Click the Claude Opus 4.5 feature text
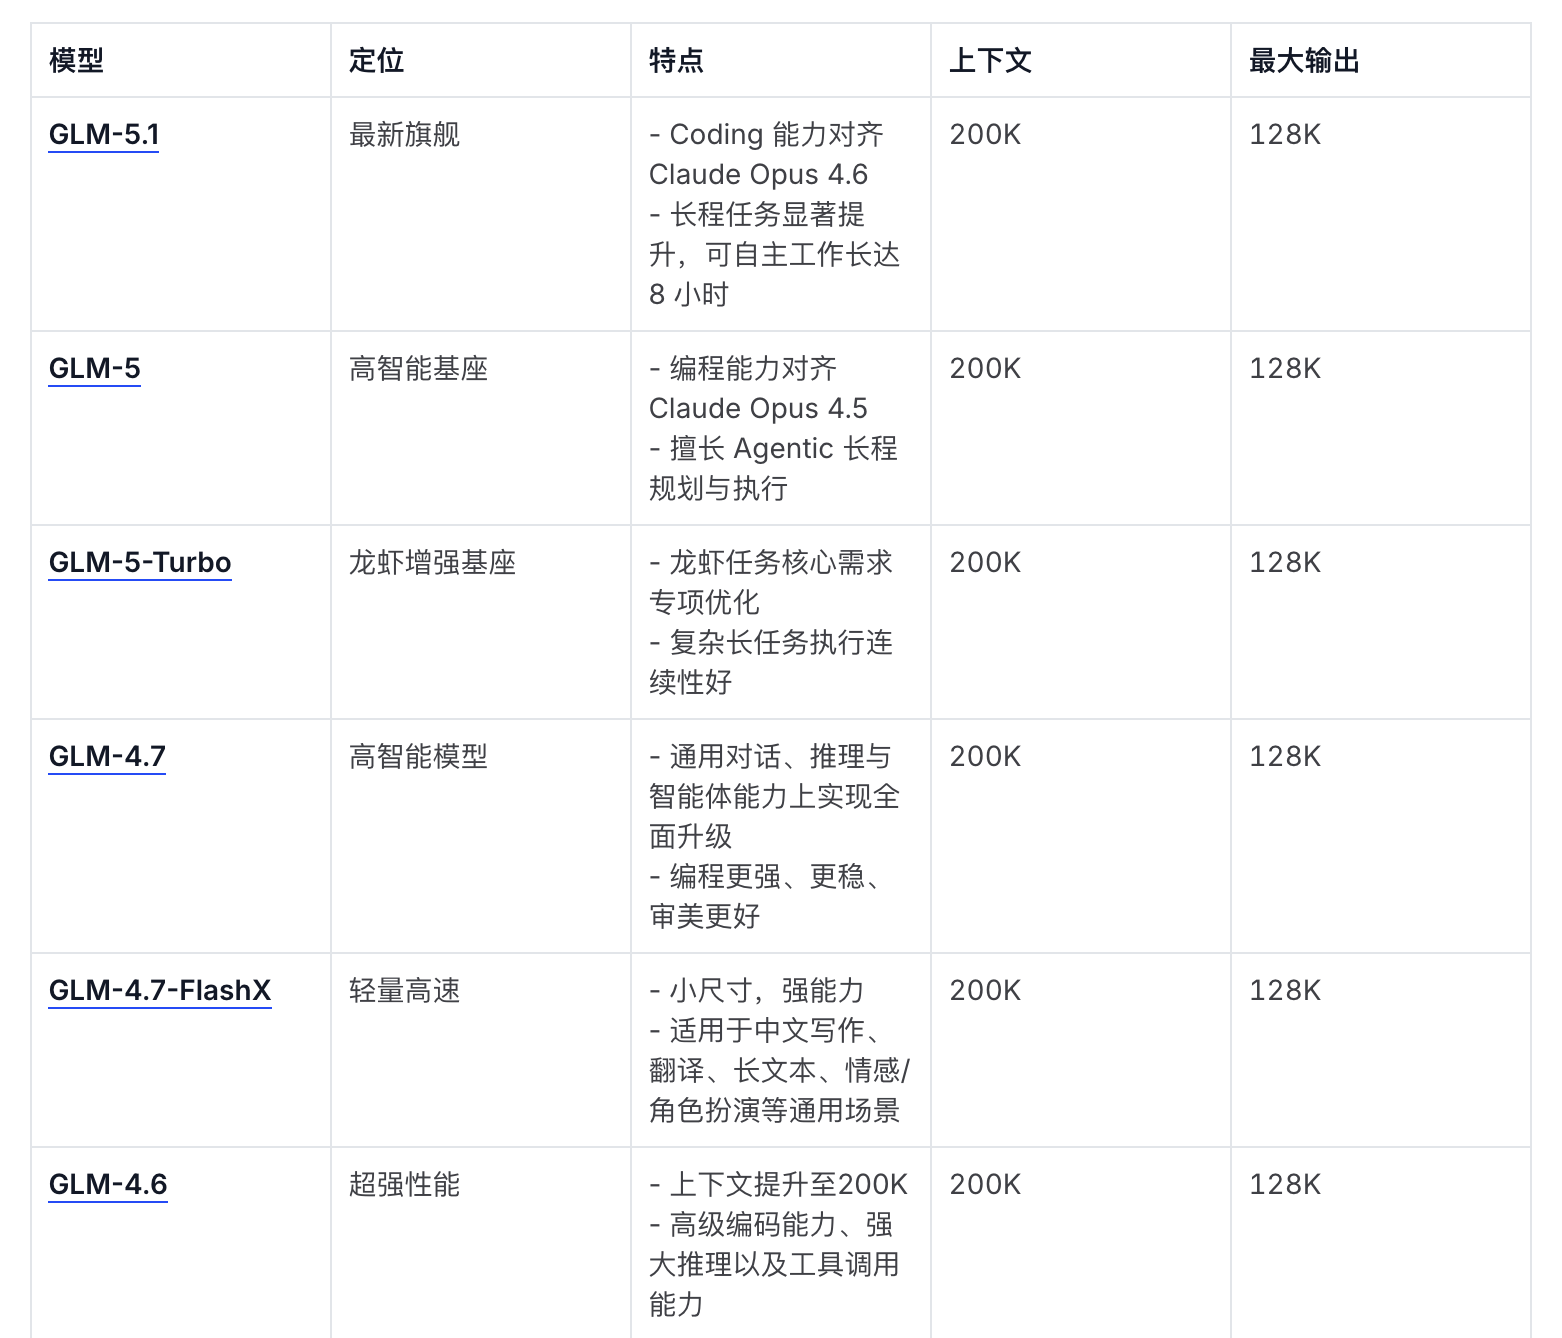The height and width of the screenshot is (1338, 1562). 758,408
